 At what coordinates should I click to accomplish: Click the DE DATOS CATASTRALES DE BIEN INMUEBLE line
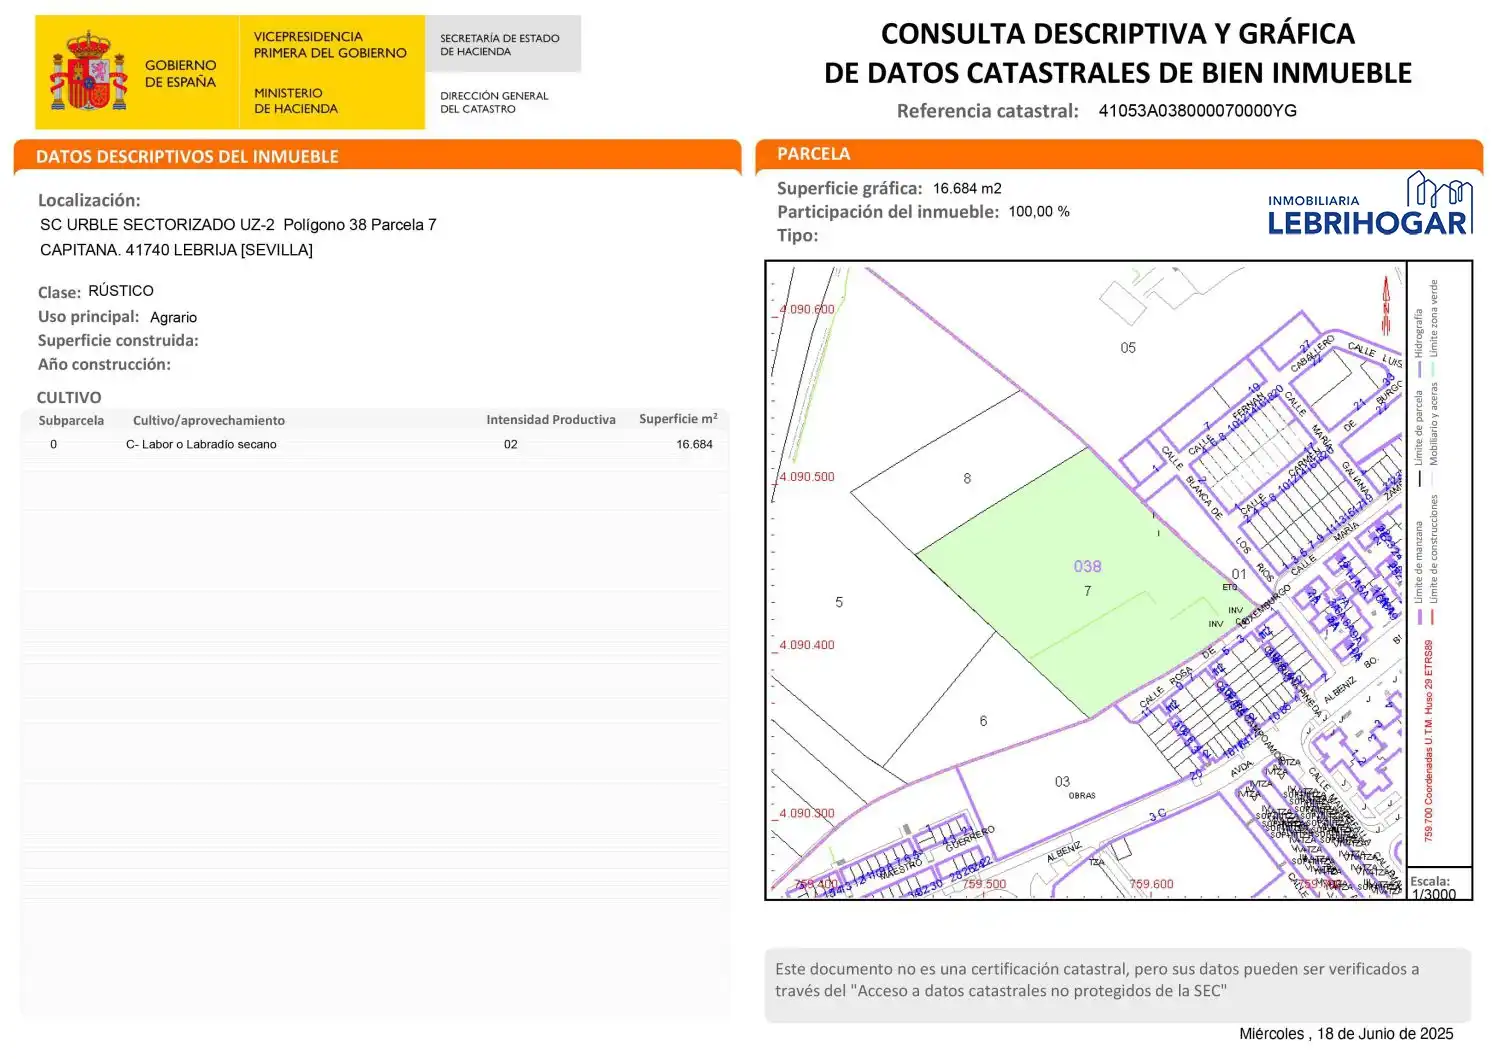(1117, 73)
